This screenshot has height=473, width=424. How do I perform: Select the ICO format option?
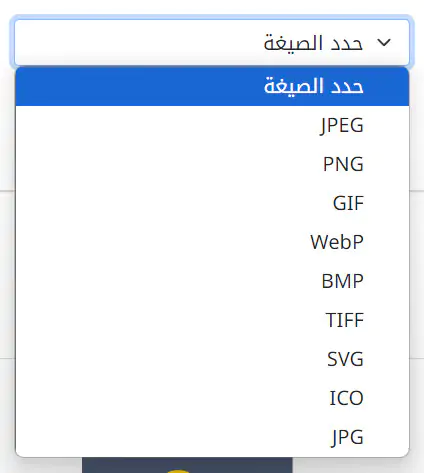(x=212, y=398)
